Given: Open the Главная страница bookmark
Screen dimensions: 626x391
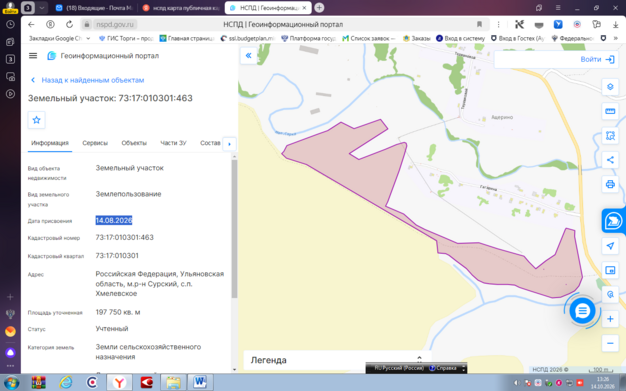Looking at the screenshot, I should coord(187,38).
